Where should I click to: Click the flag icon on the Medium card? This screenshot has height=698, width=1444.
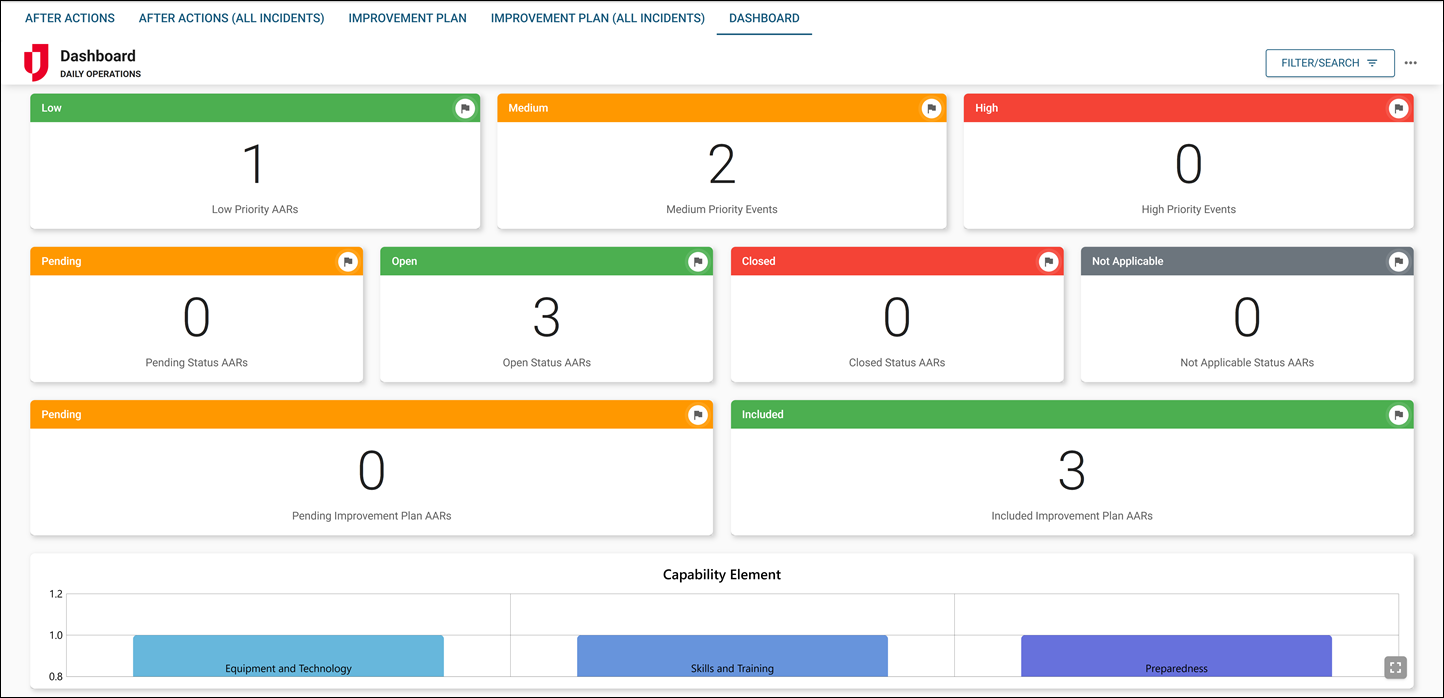point(930,108)
